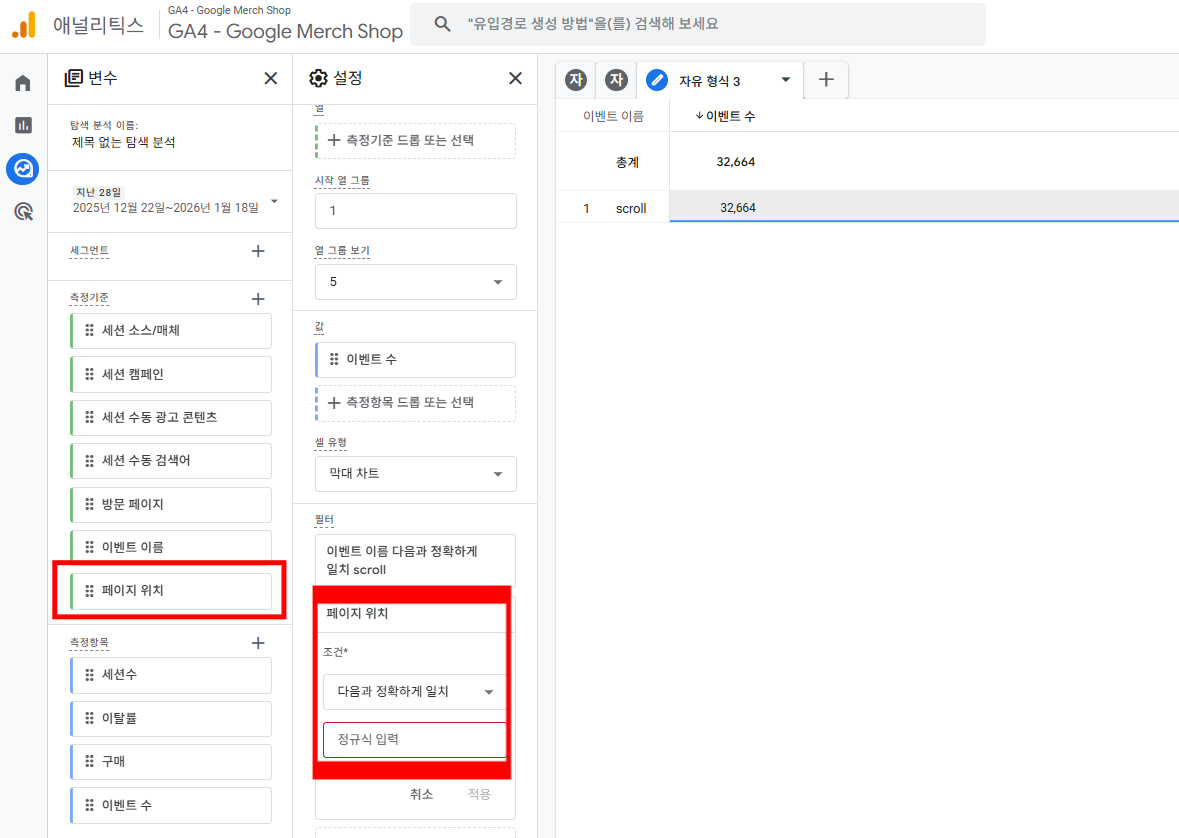Select the 이벤트 수 value chip
The height and width of the screenshot is (838, 1179).
click(x=416, y=360)
